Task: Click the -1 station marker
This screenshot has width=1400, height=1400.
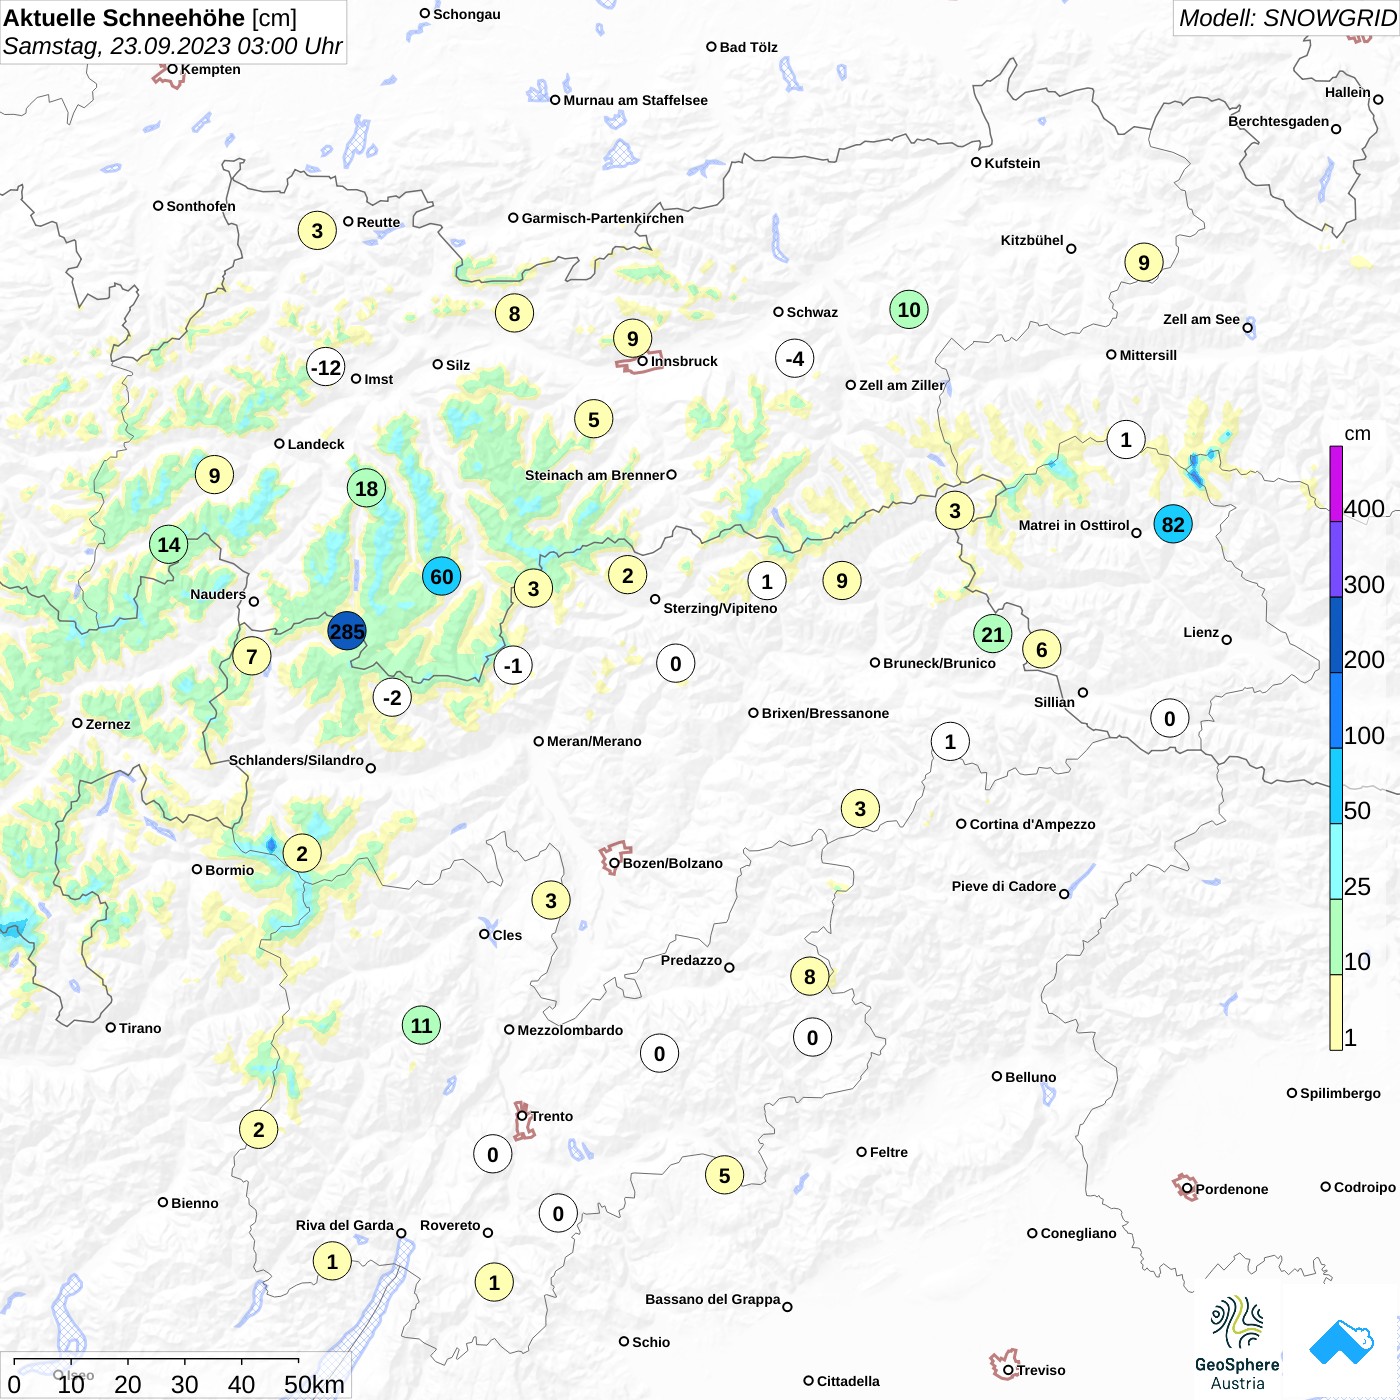Action: tap(513, 665)
